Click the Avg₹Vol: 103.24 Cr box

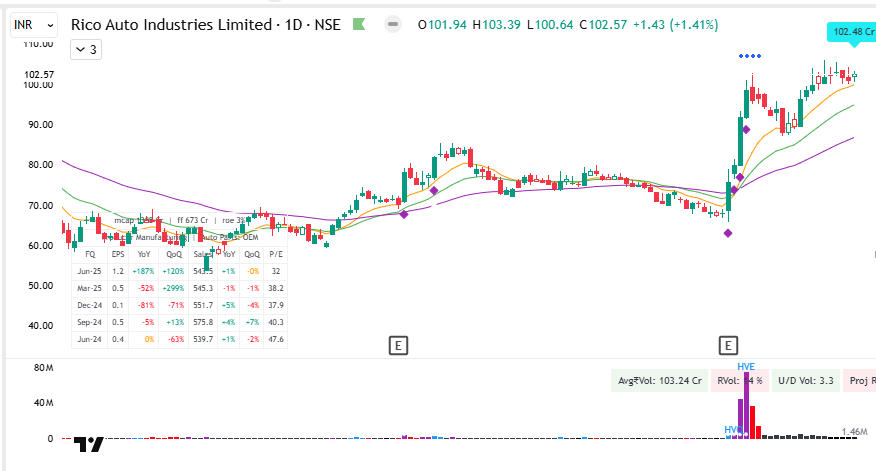[659, 380]
